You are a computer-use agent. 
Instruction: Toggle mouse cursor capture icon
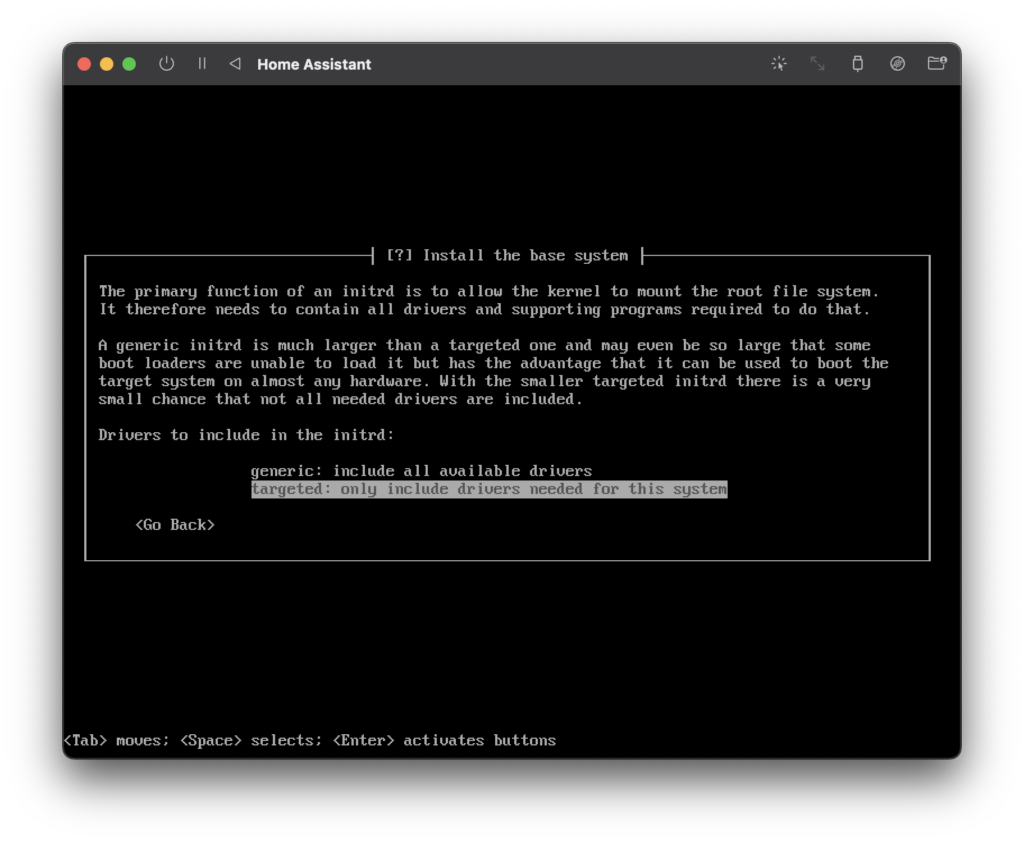point(778,64)
